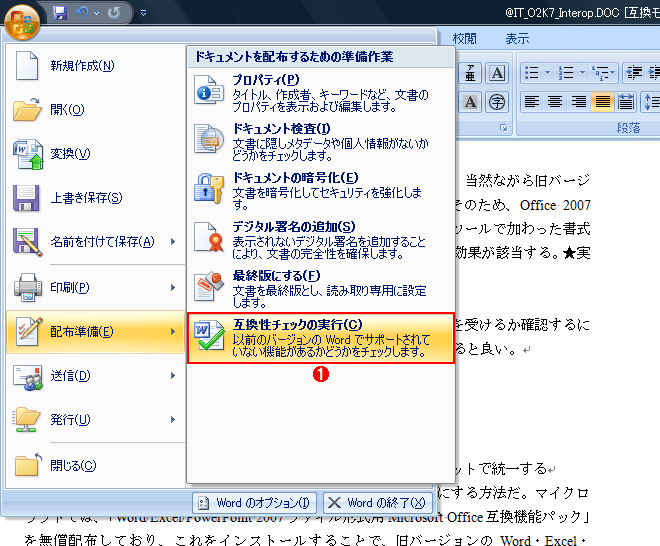This screenshot has height=546, width=660.
Task: Expand the 送信 submenu arrow
Action: 173,376
